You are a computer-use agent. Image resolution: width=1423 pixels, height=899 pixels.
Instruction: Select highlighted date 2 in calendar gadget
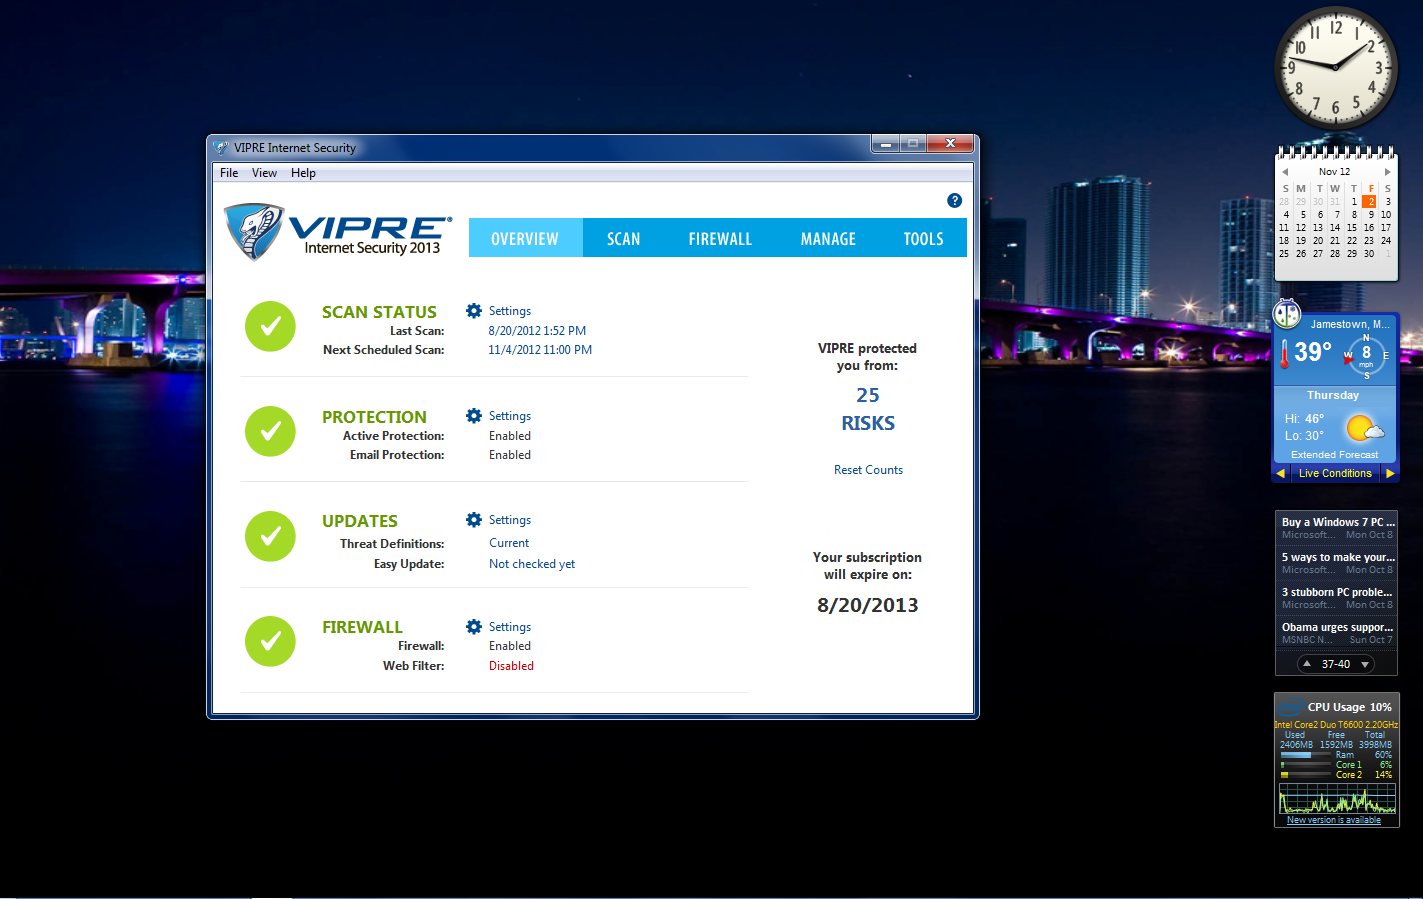(1370, 201)
